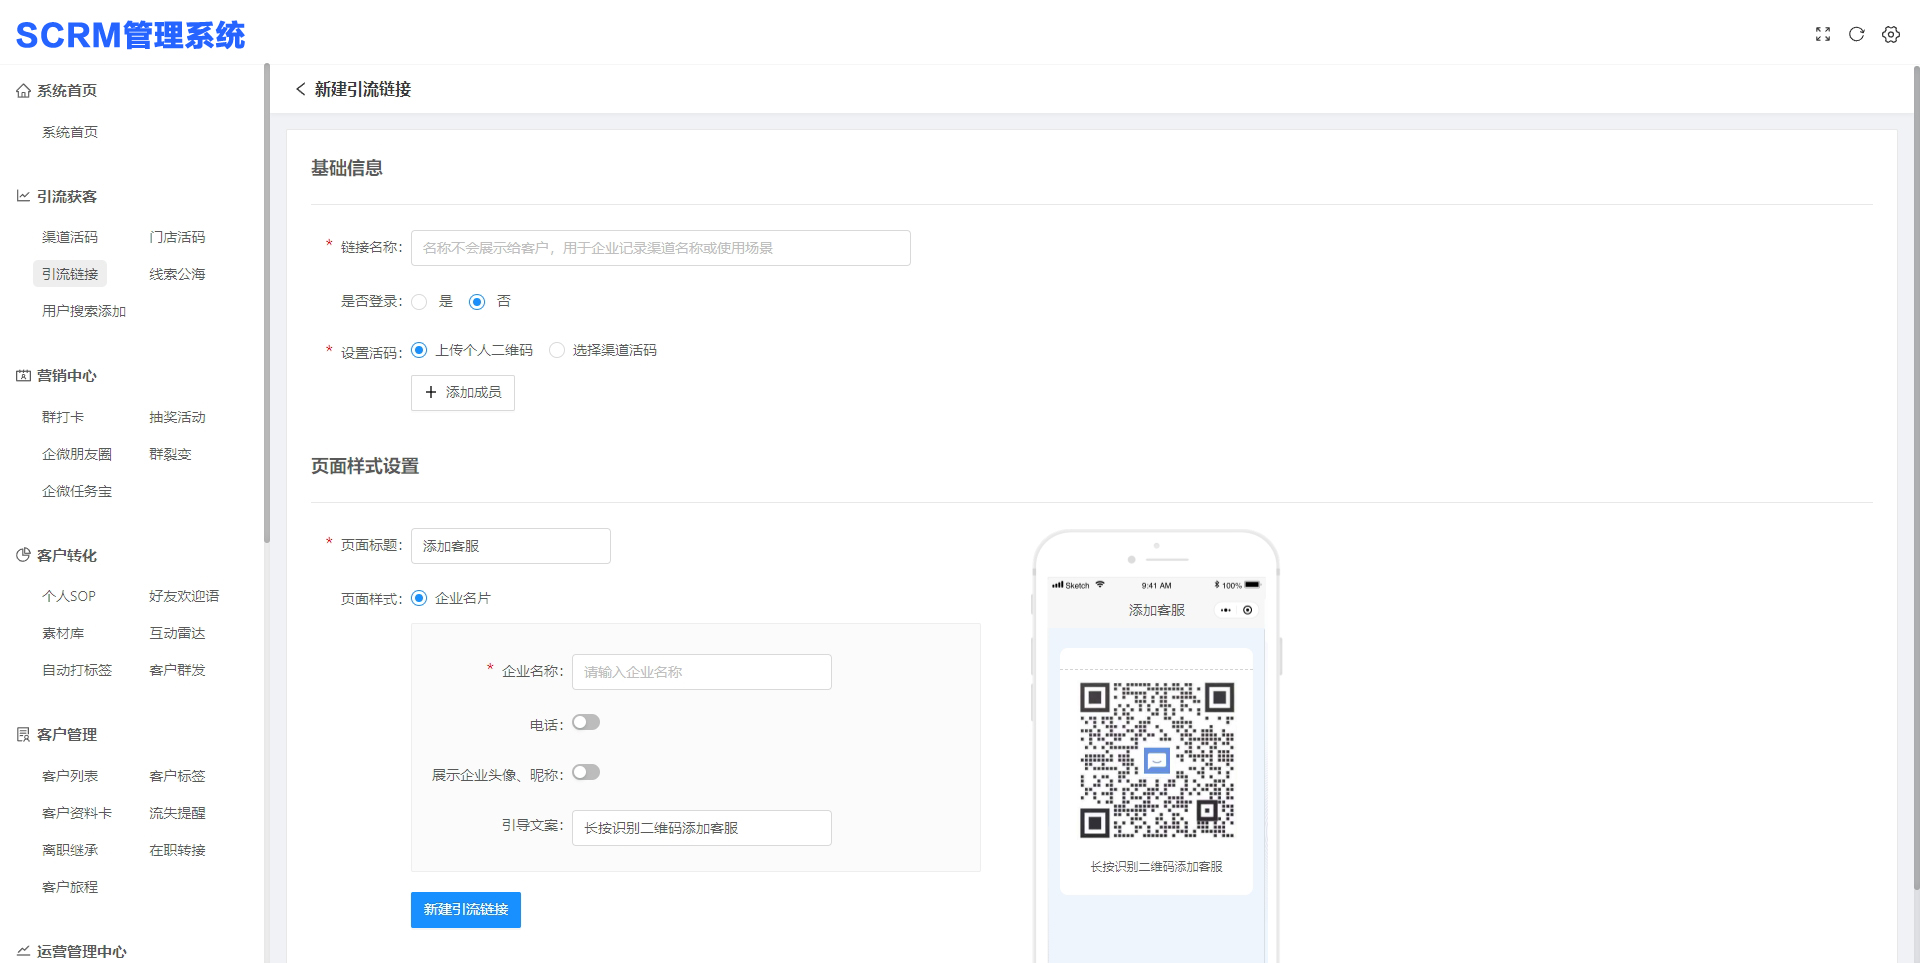Open 客户标签 menu item
The height and width of the screenshot is (963, 1920).
(x=177, y=776)
